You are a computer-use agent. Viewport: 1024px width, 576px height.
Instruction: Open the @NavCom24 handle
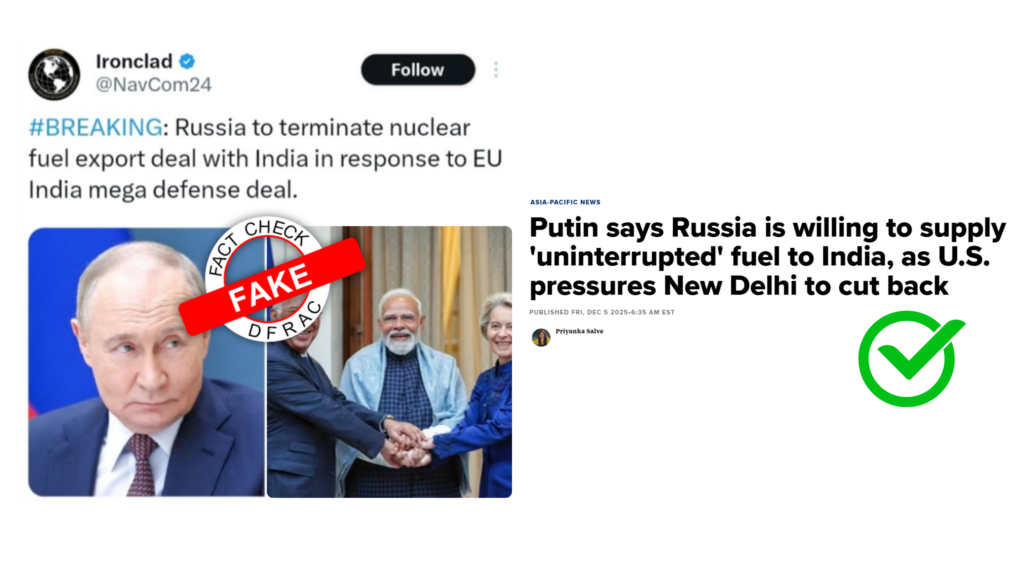tap(153, 85)
